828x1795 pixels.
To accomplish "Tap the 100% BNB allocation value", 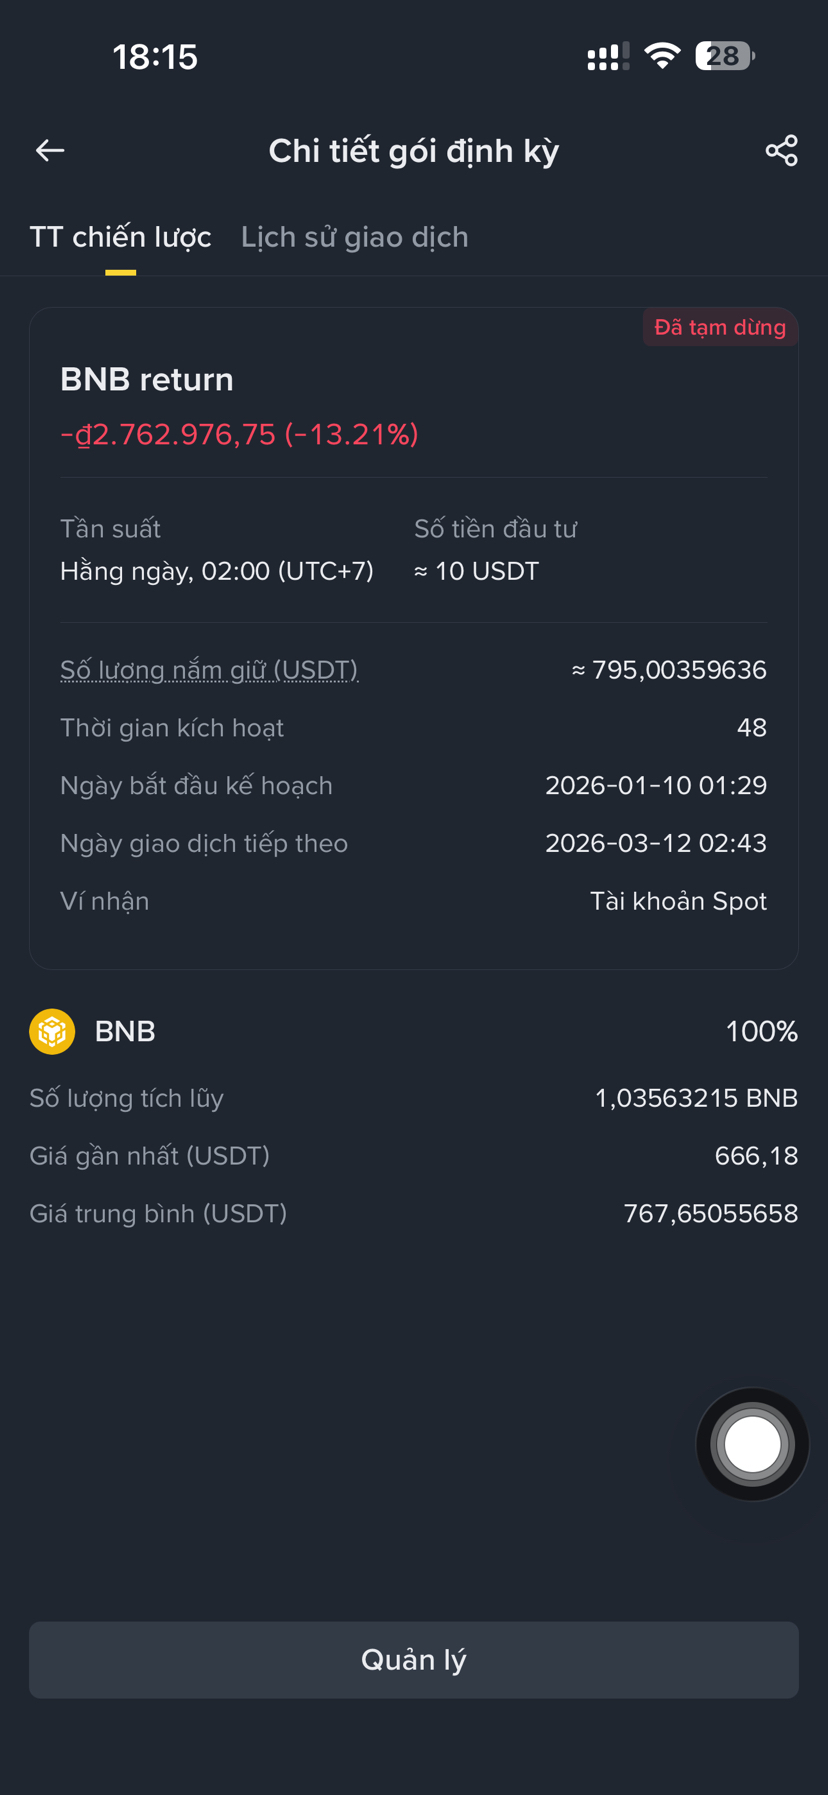I will coord(761,1031).
